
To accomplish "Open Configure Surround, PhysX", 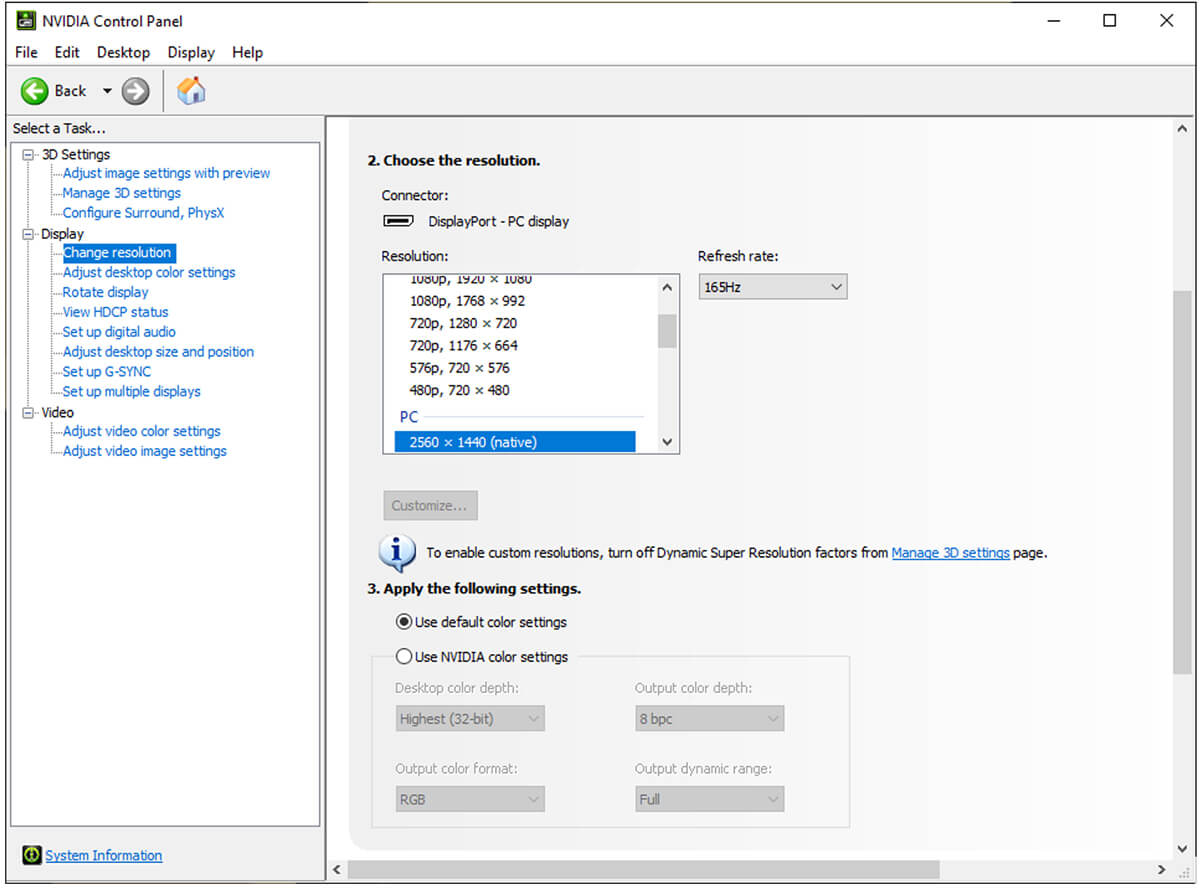I will click(143, 213).
